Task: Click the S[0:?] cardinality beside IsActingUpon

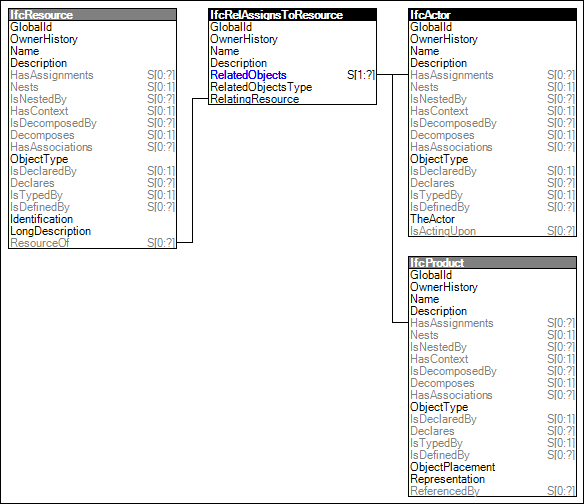Action: tap(561, 231)
